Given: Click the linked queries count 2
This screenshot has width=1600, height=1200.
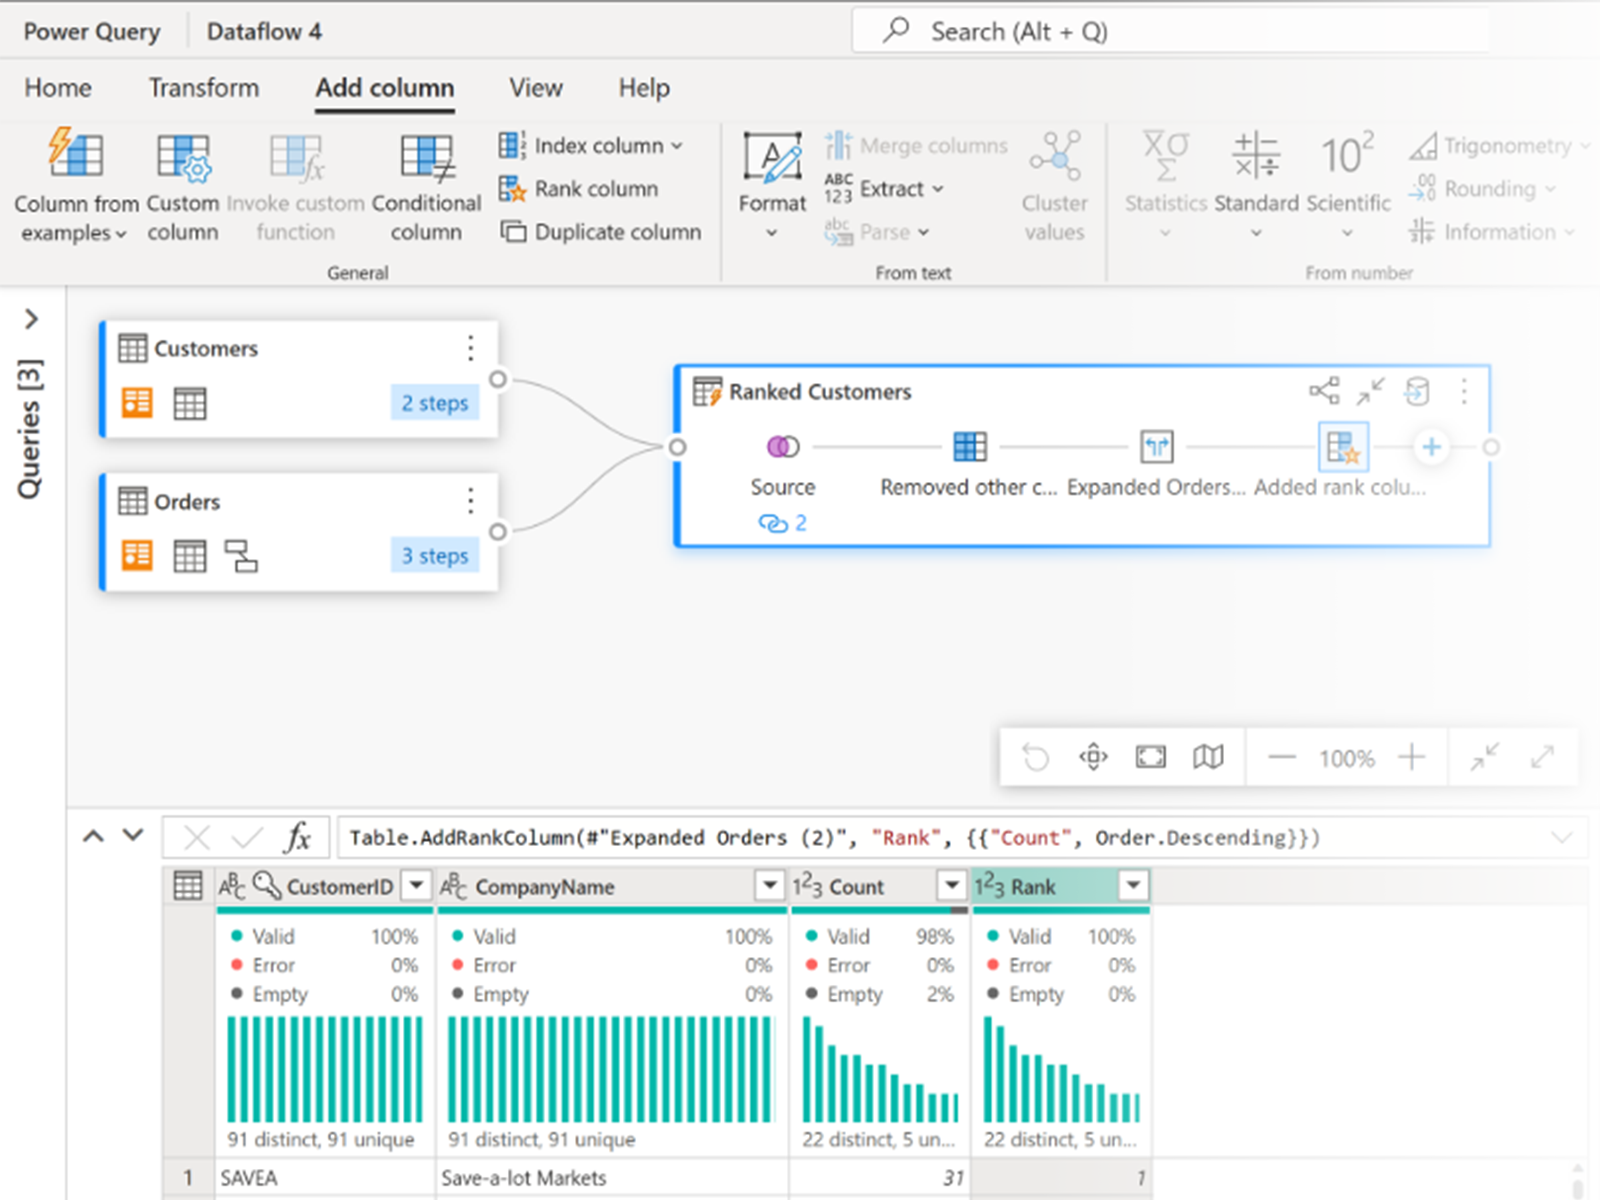Looking at the screenshot, I should pos(783,523).
